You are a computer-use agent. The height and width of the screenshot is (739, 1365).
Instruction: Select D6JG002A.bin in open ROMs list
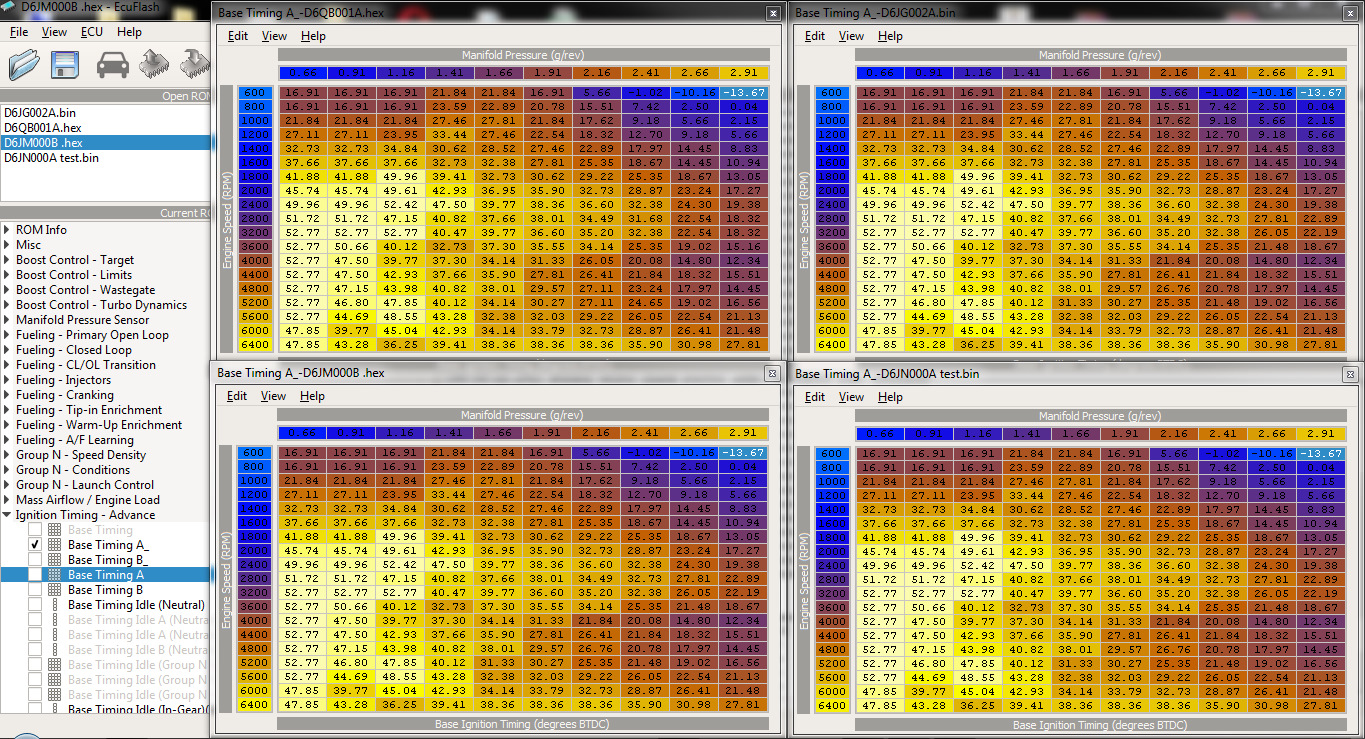pos(105,113)
